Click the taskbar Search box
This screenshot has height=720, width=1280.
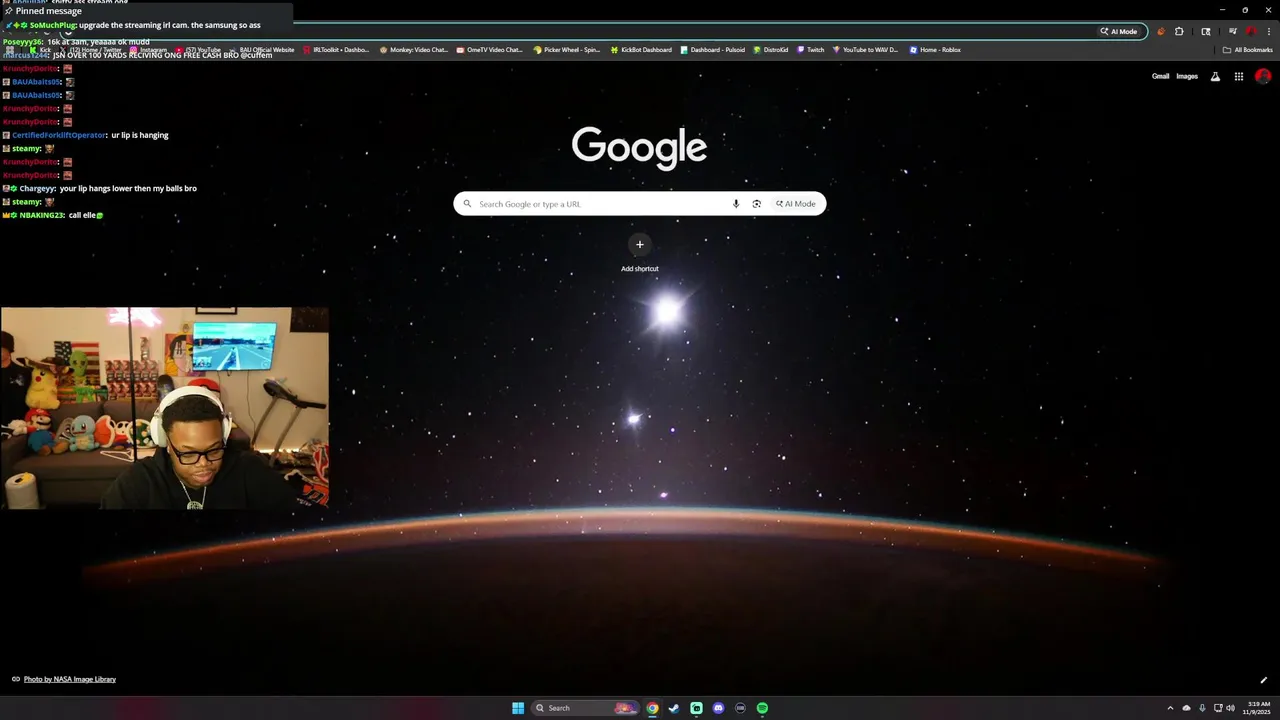pos(586,708)
